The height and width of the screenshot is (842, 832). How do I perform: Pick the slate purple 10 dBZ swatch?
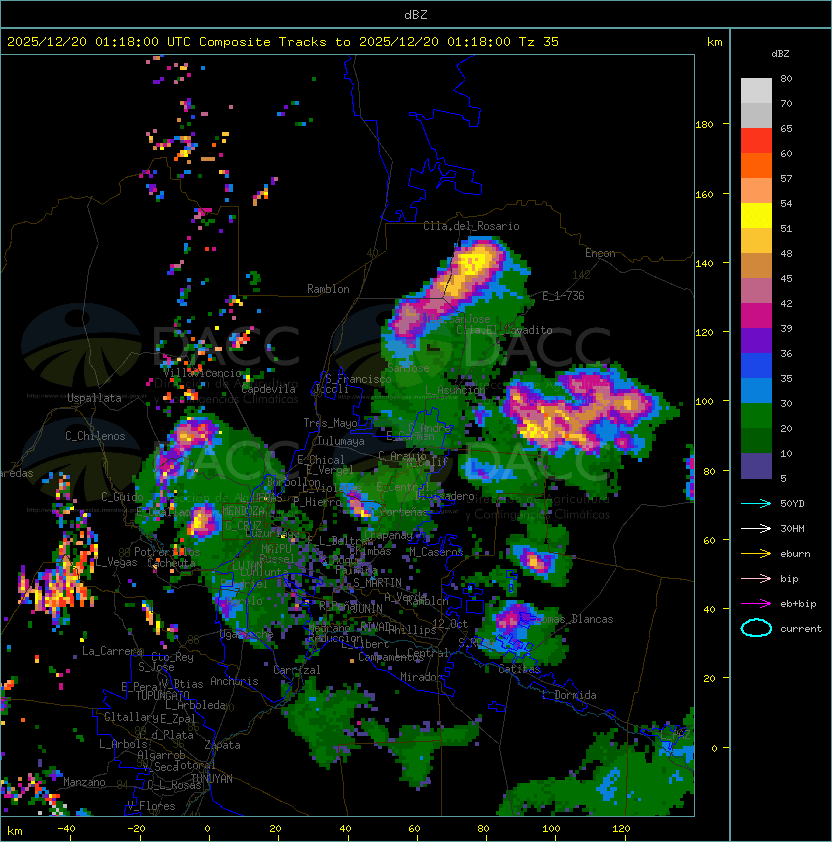(756, 466)
